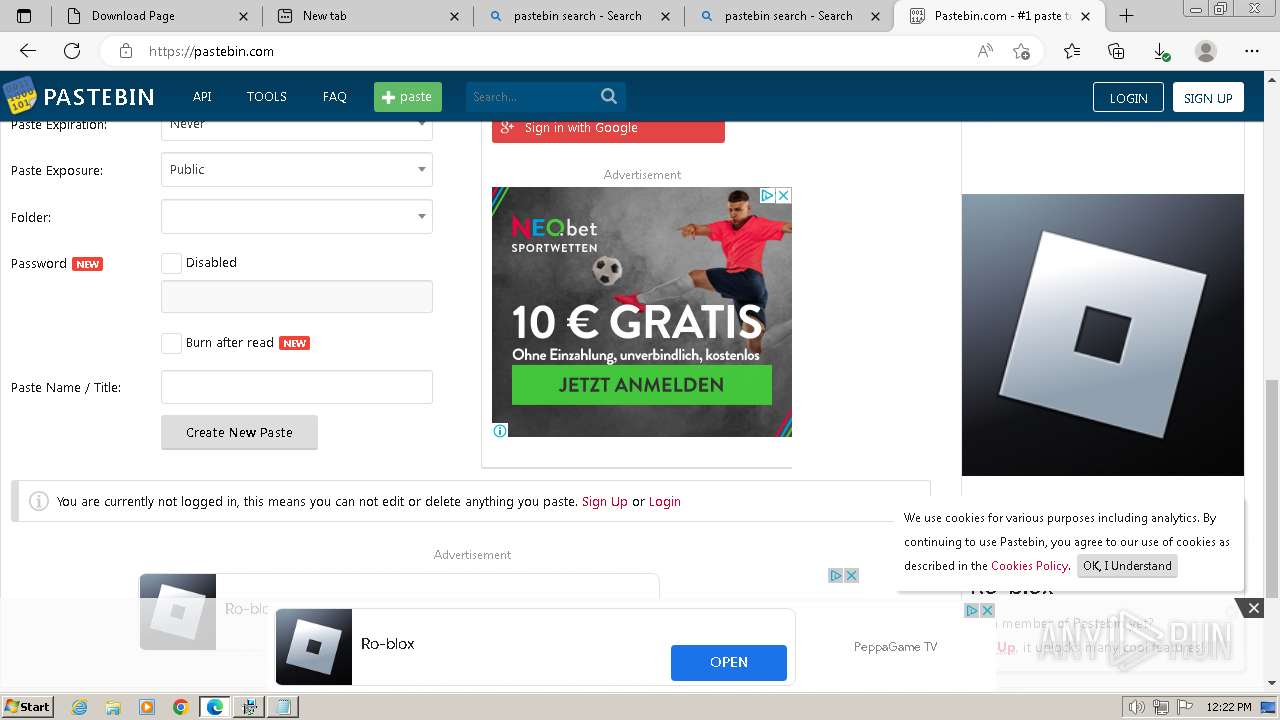Open media player from taskbar

click(147, 707)
